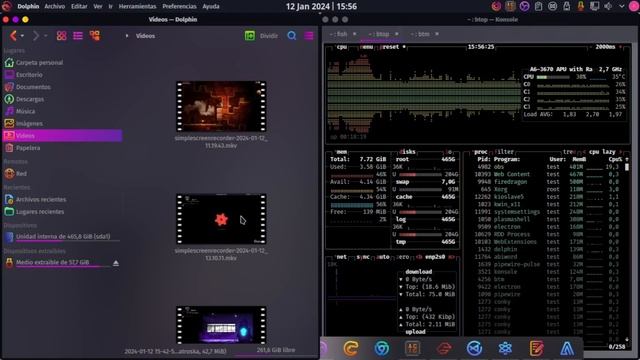Expand hidden system tray icons arrow
Screen dimensions: 640x360
click(621, 6)
